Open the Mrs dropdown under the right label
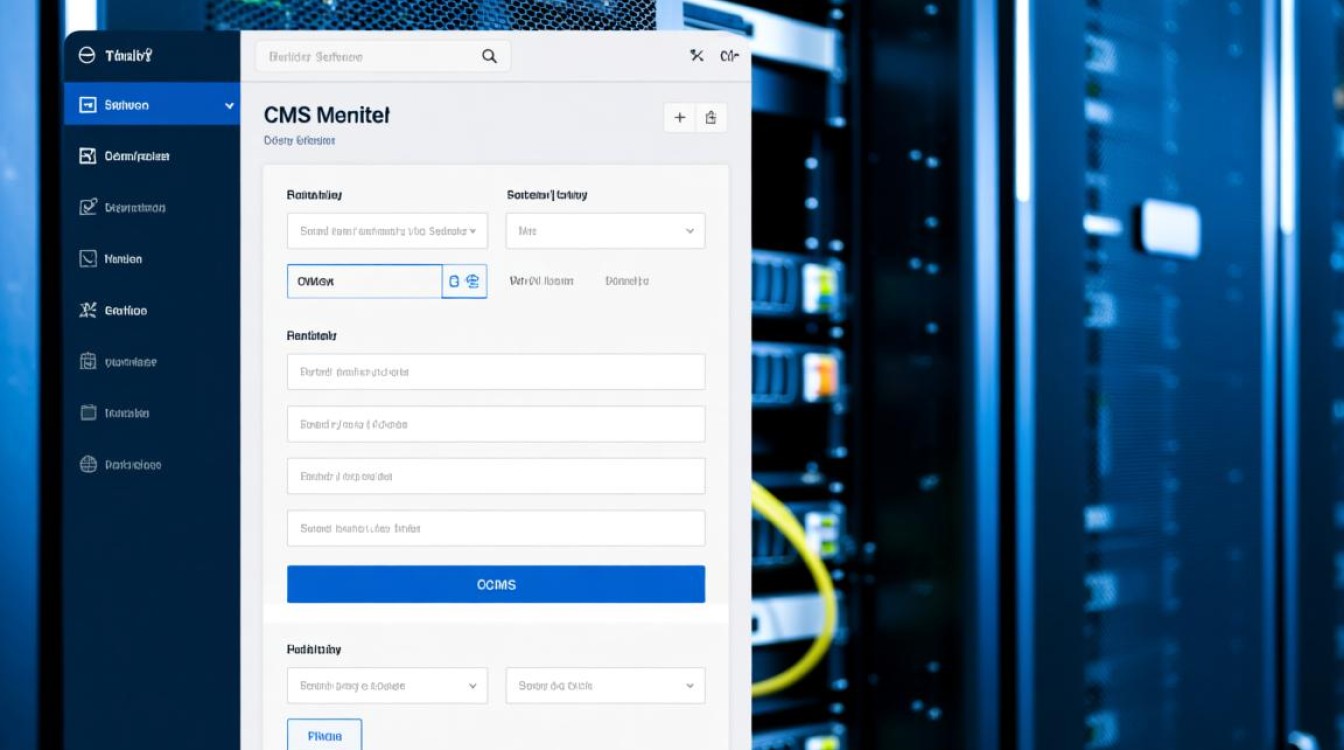Viewport: 1344px width, 750px height. (605, 231)
